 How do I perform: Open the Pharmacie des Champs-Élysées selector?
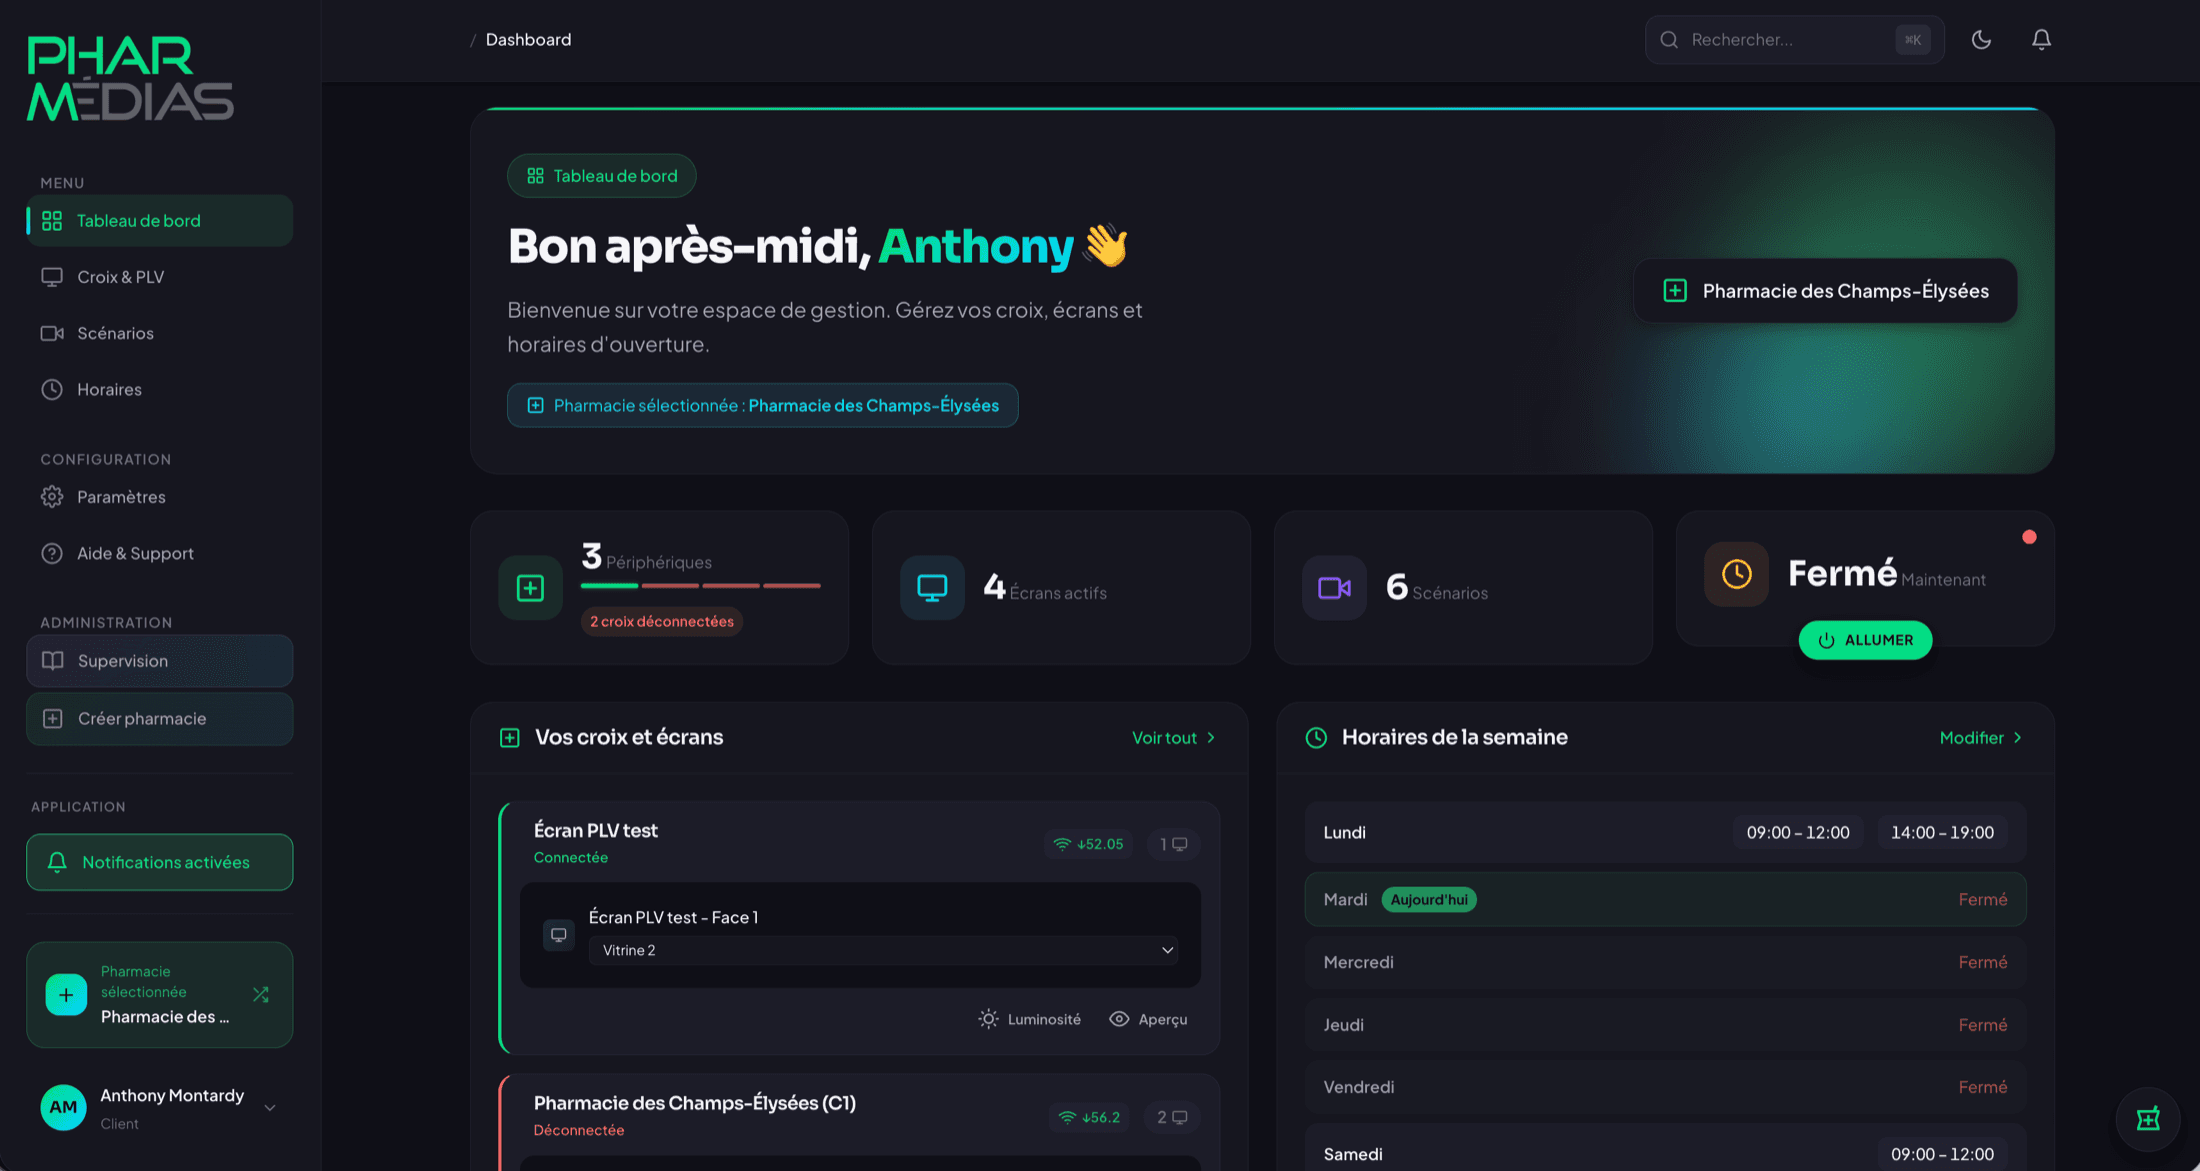pos(1825,291)
